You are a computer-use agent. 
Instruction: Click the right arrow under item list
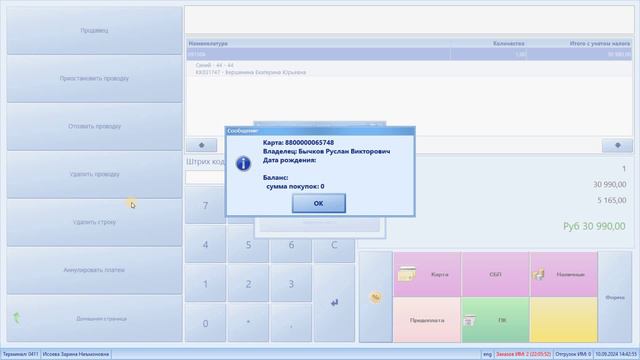(x=617, y=145)
